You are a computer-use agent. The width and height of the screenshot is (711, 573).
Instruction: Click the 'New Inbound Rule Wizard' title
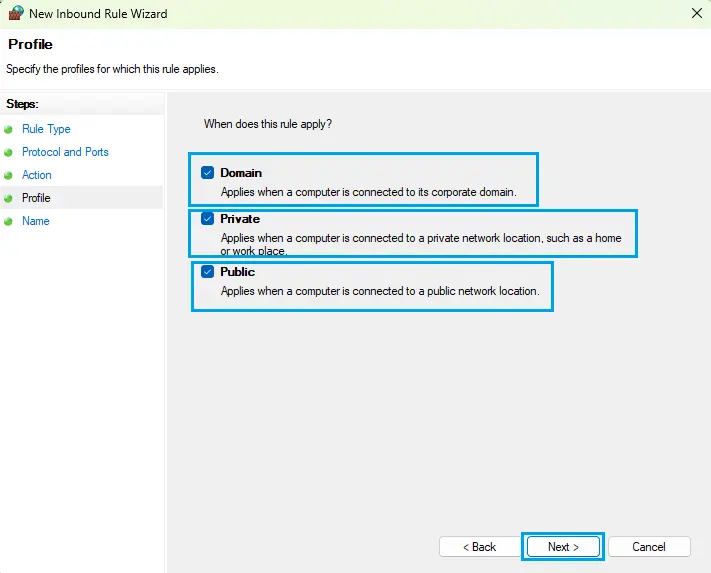click(98, 14)
